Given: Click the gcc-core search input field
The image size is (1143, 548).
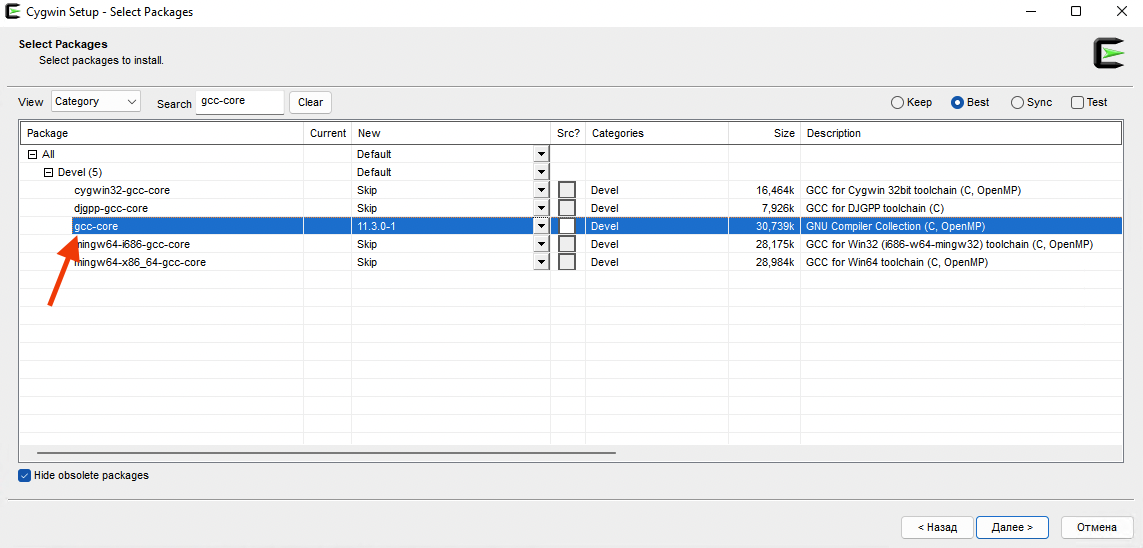Looking at the screenshot, I should [x=240, y=102].
